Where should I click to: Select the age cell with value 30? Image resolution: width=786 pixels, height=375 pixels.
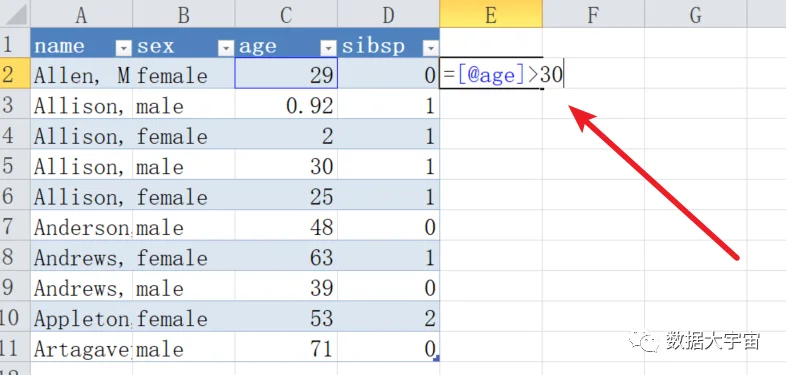click(286, 164)
